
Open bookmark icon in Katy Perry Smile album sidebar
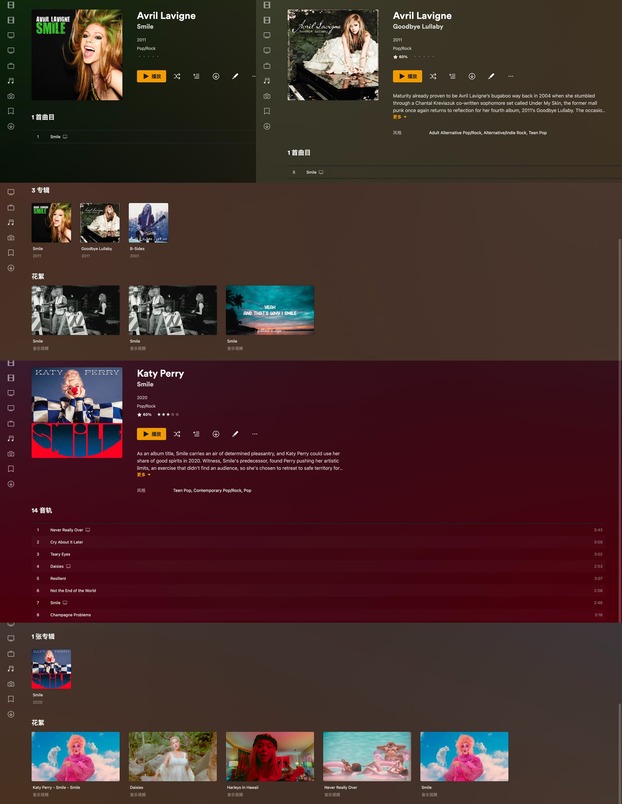[x=11, y=469]
